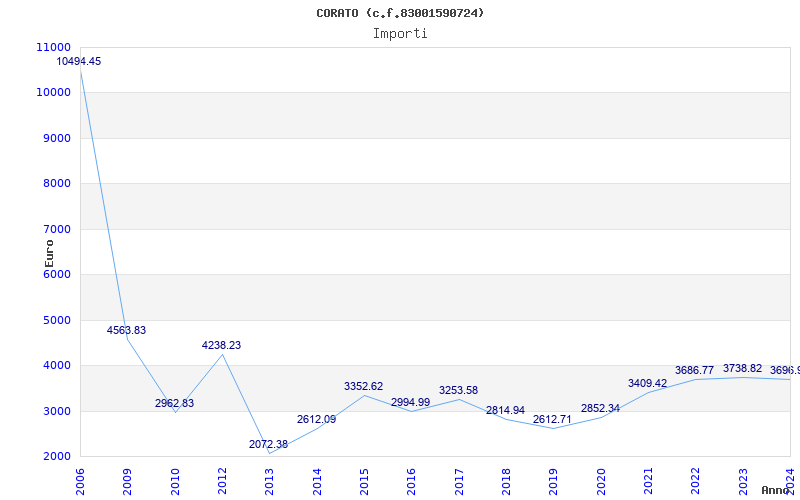Click the data label 2612.09
Screen dimensions: 800x500
tap(316, 419)
